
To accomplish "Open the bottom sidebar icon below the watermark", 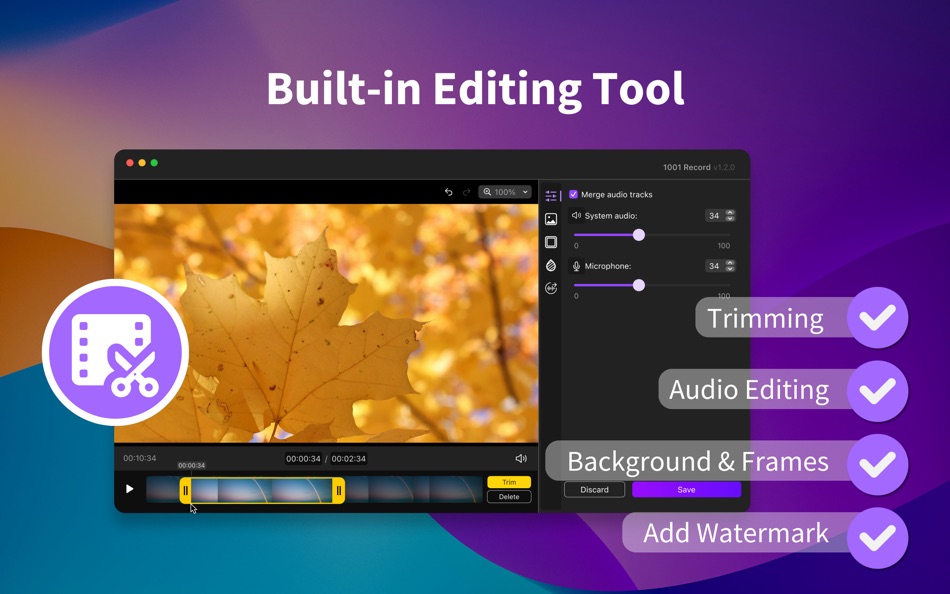I will [551, 288].
